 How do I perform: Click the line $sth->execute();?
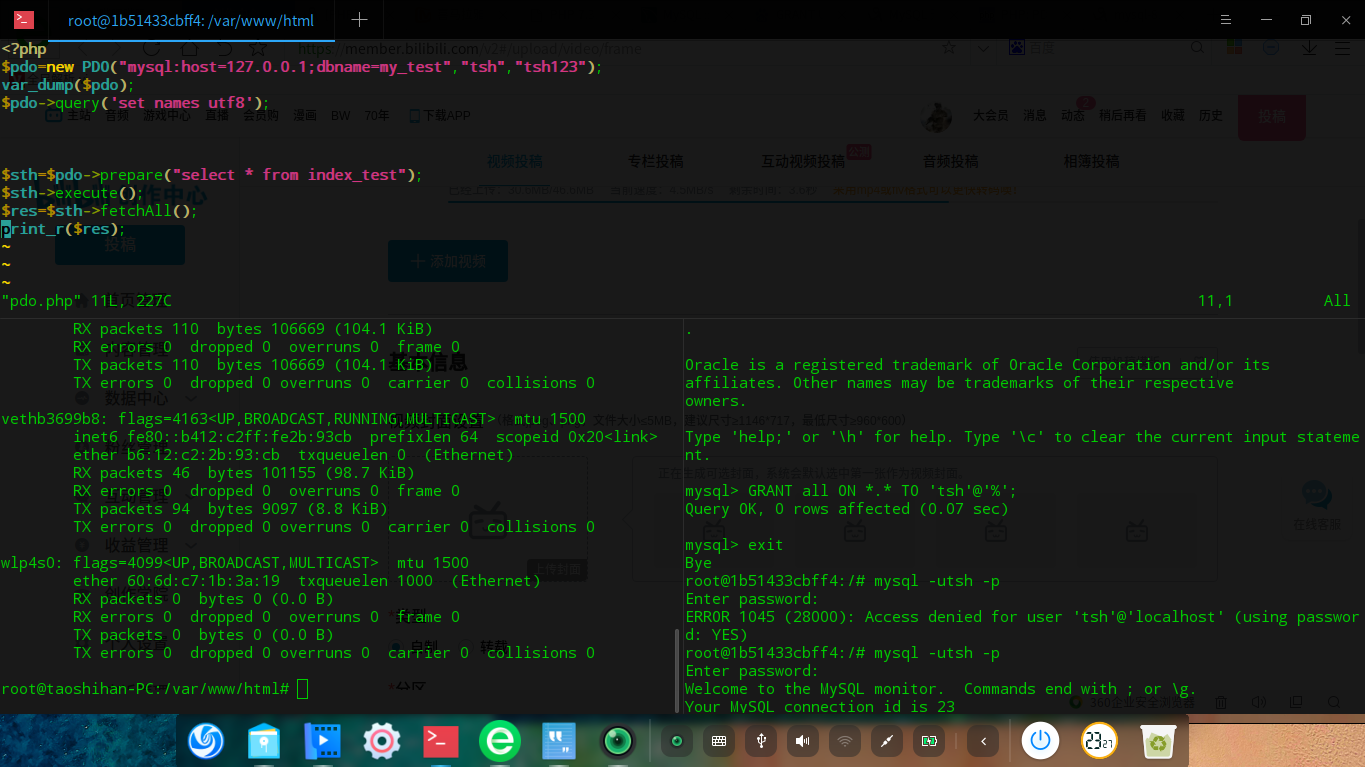click(72, 193)
